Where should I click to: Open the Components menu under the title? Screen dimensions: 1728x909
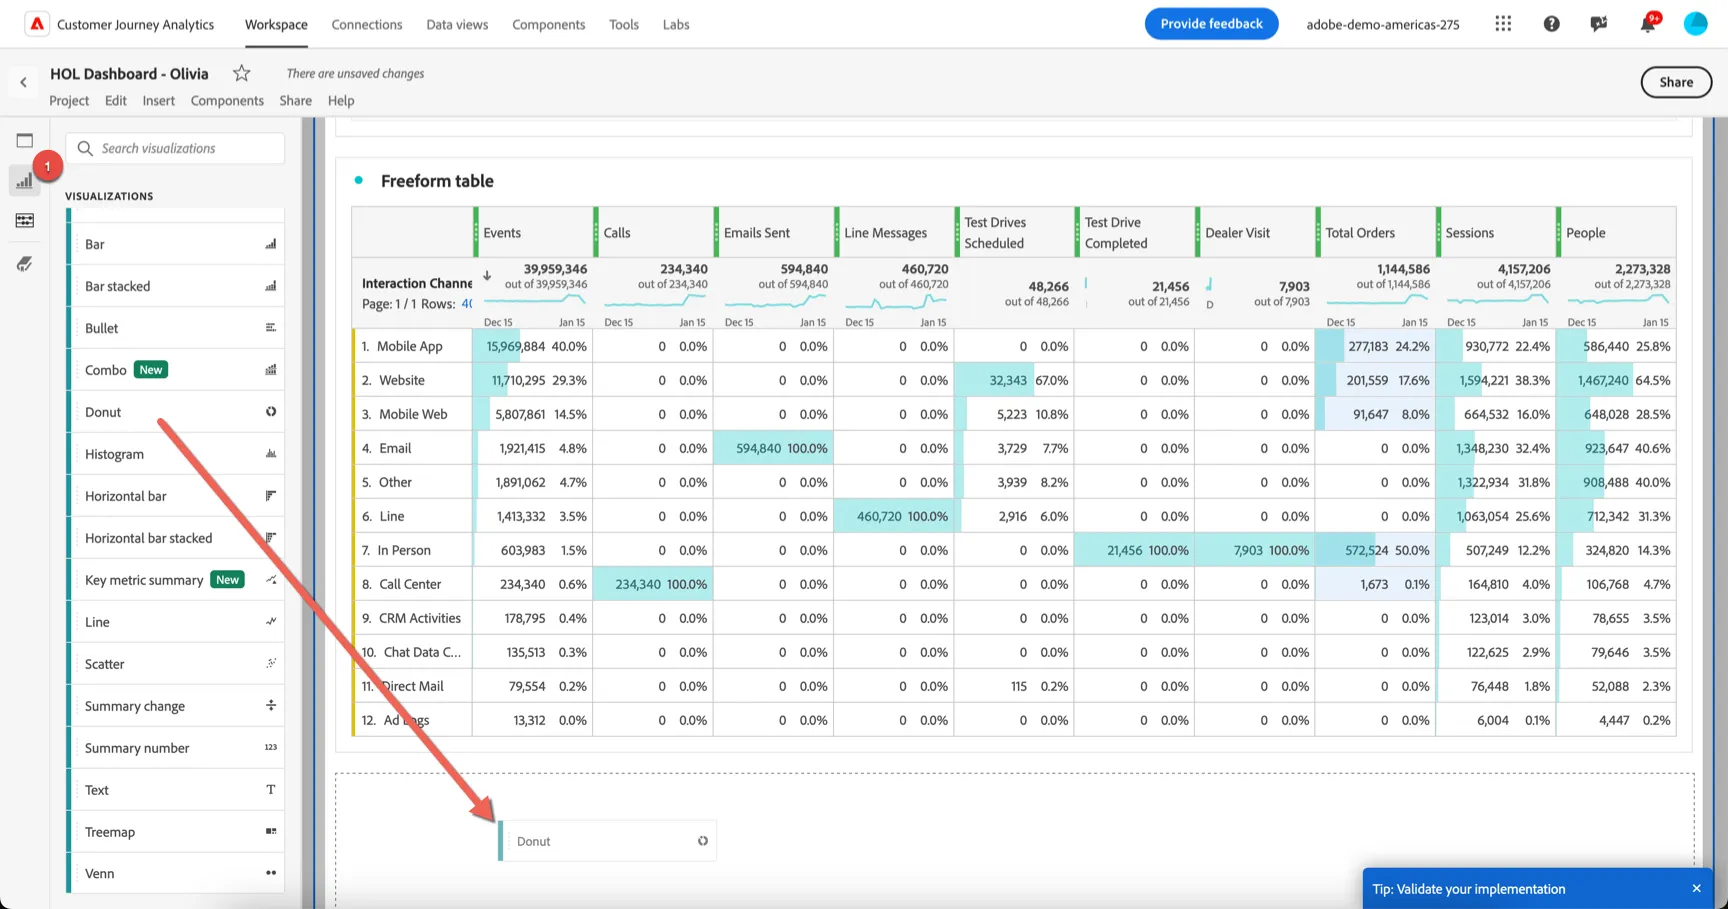click(x=227, y=100)
